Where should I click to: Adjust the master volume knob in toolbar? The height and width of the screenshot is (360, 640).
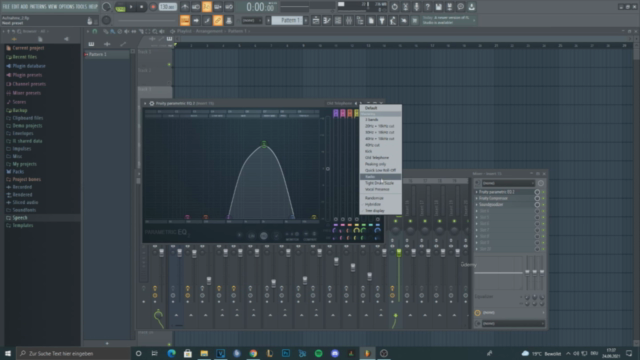(x=106, y=7)
